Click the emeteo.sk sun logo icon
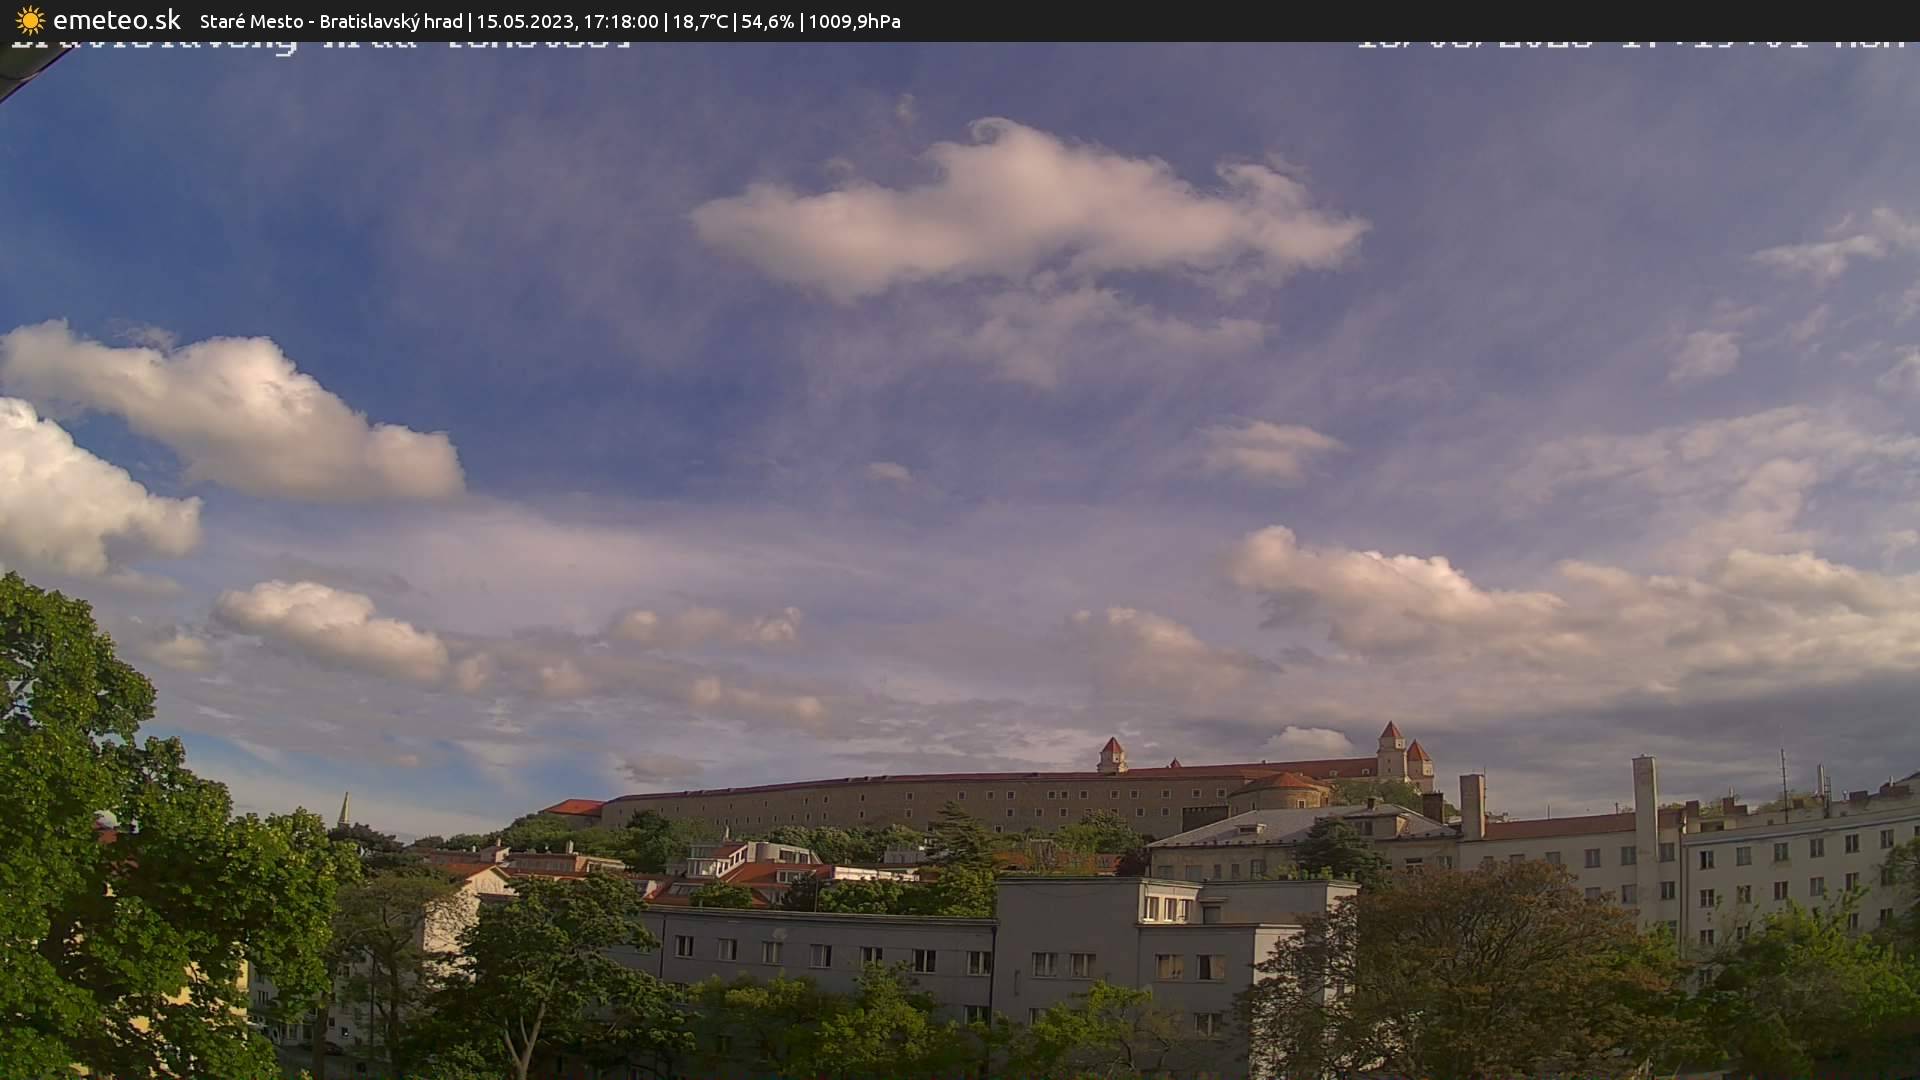The height and width of the screenshot is (1080, 1920). coord(30,21)
